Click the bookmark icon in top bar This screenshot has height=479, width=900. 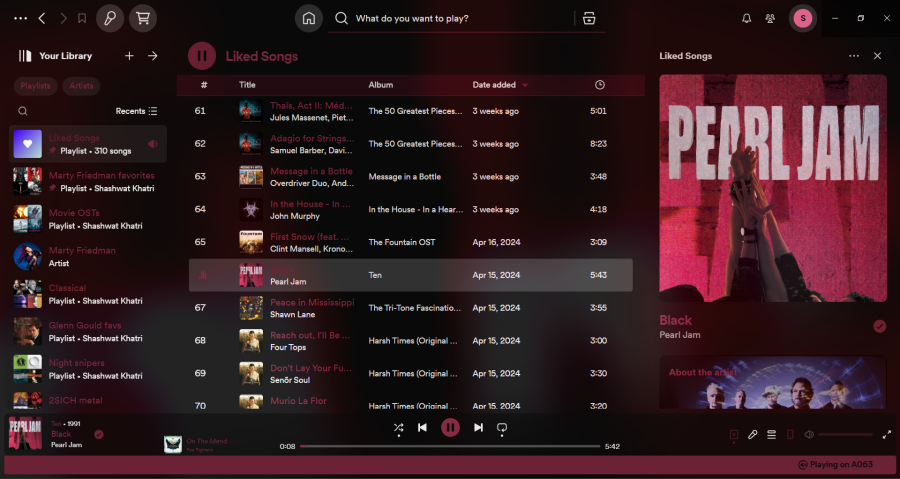(x=82, y=18)
